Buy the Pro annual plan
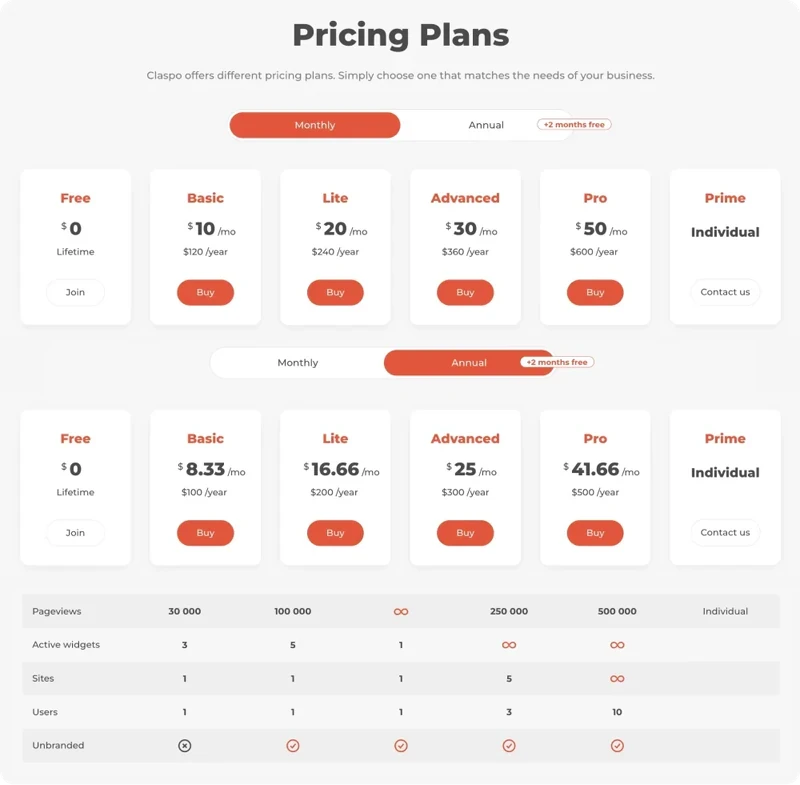Viewport: 800px width, 785px height. pyautogui.click(x=595, y=533)
